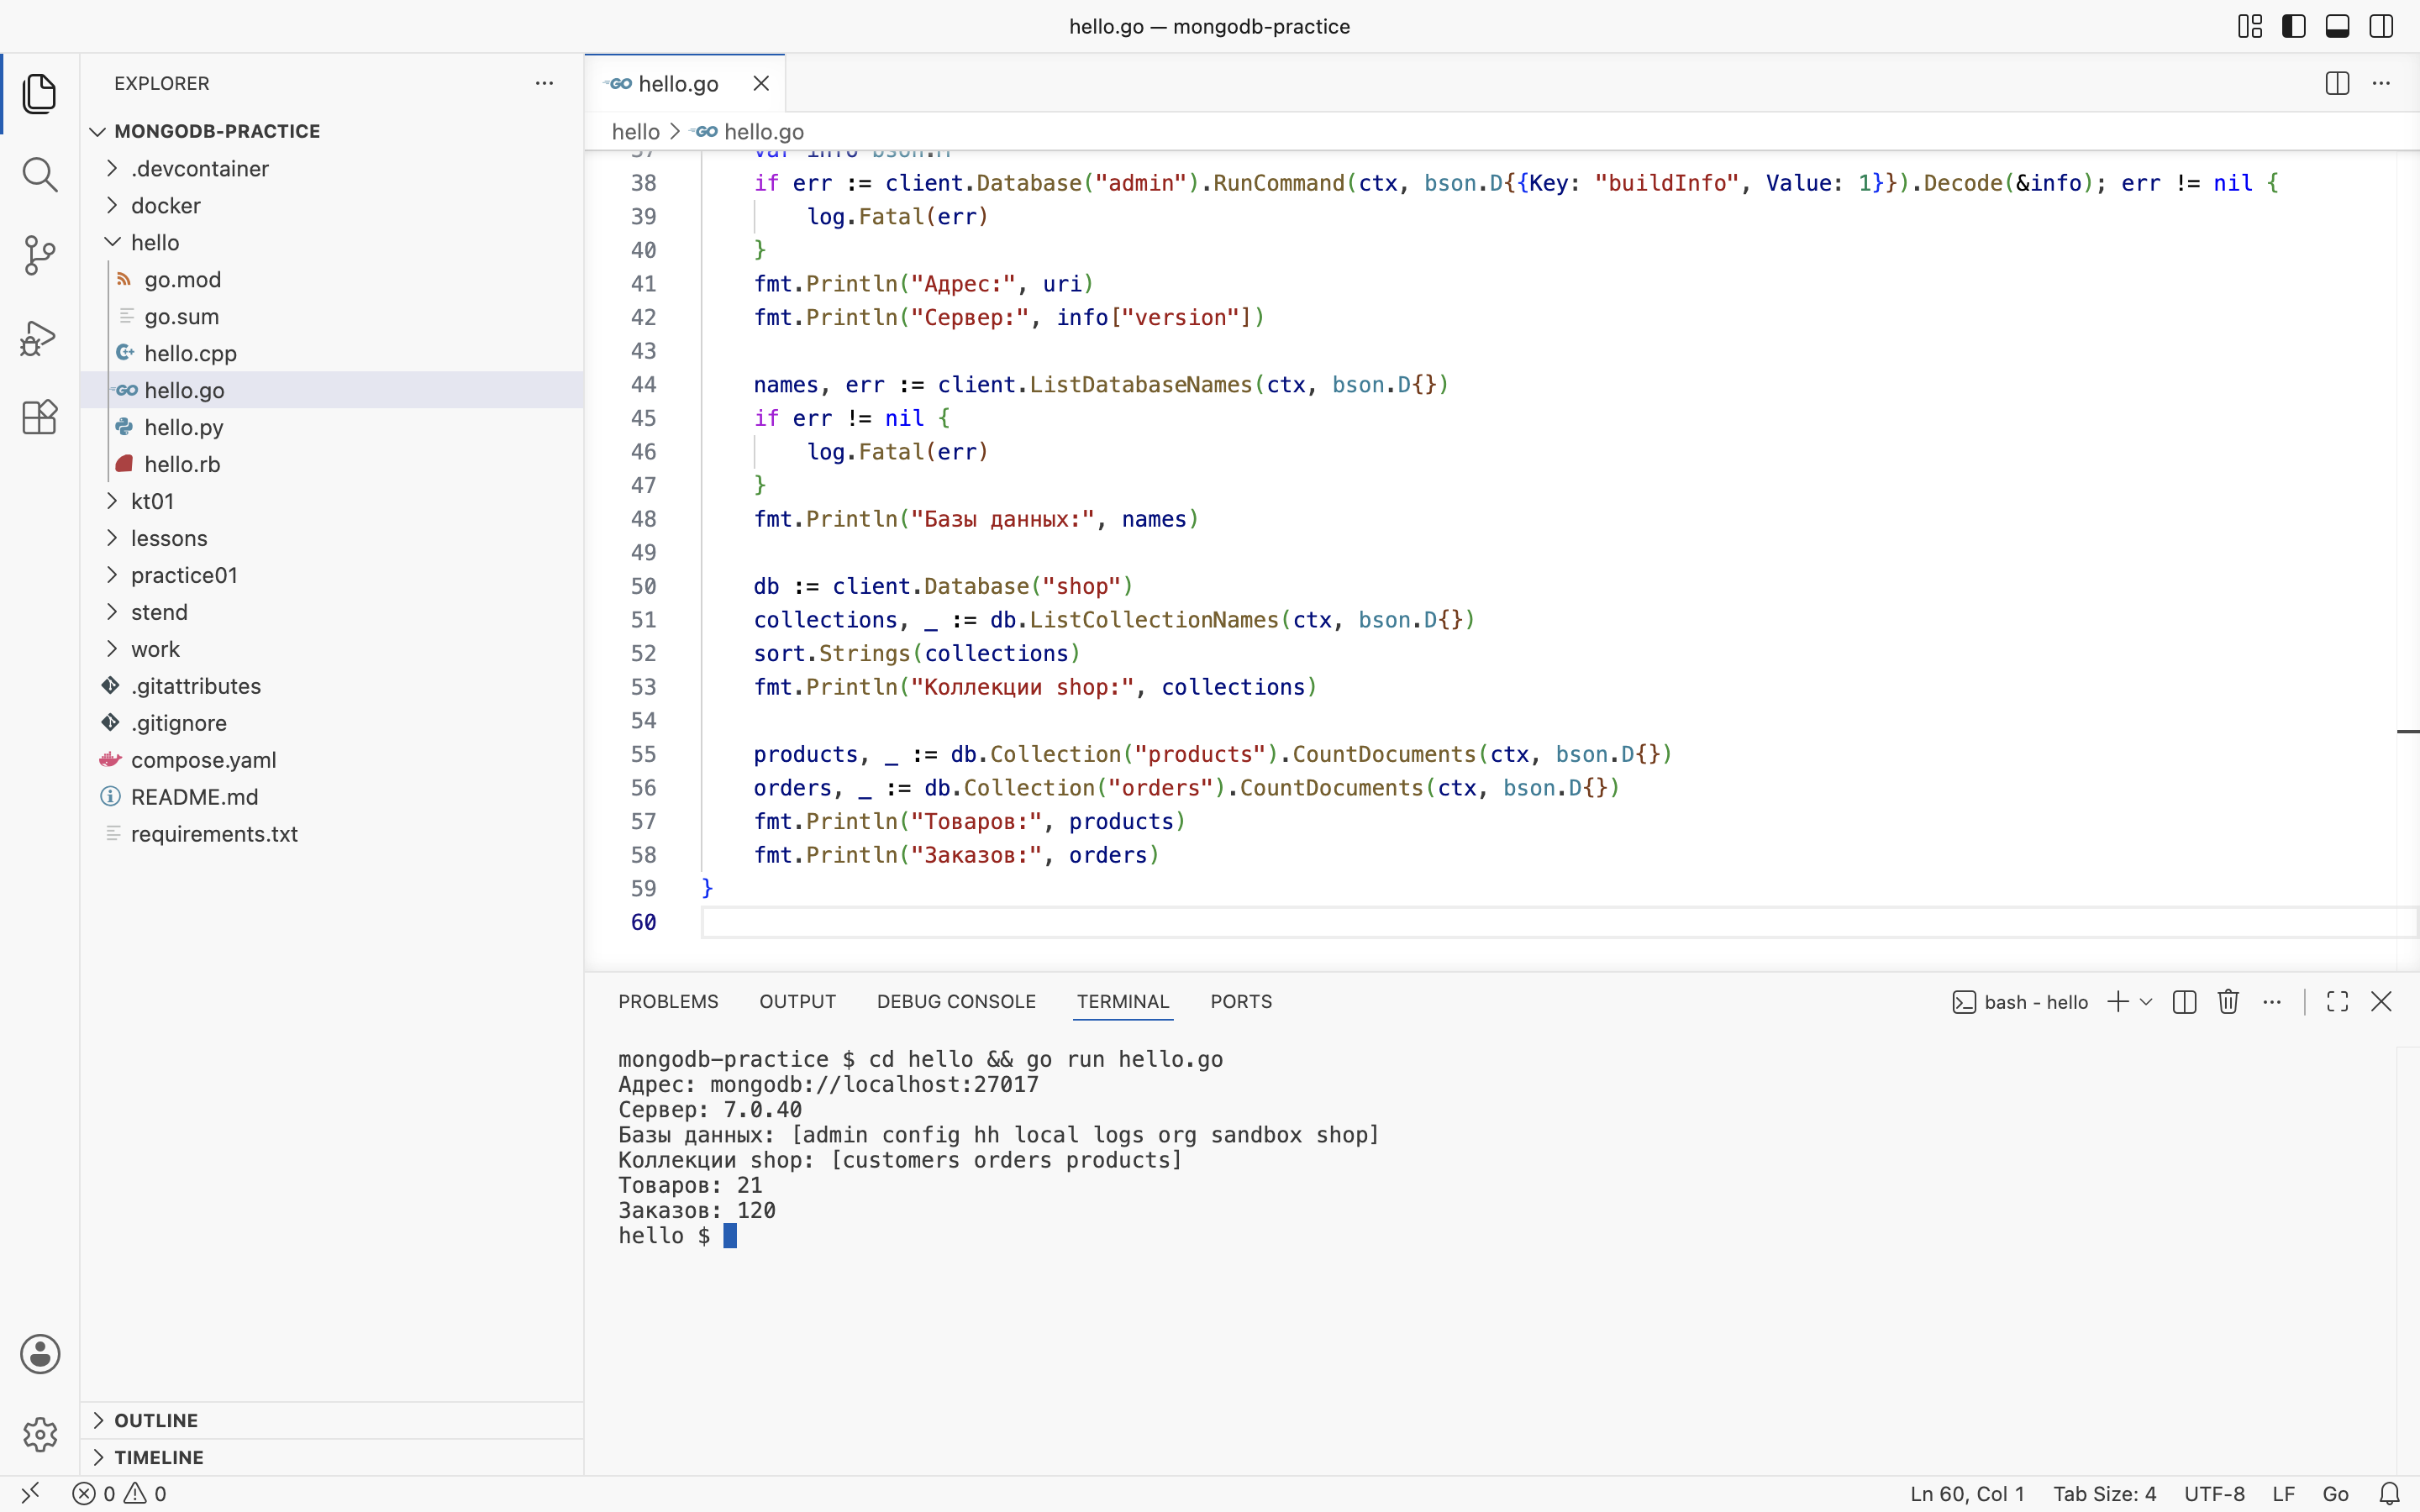Click hello breadcrumb folder segment
Image resolution: width=2420 pixels, height=1512 pixels.
click(x=636, y=132)
